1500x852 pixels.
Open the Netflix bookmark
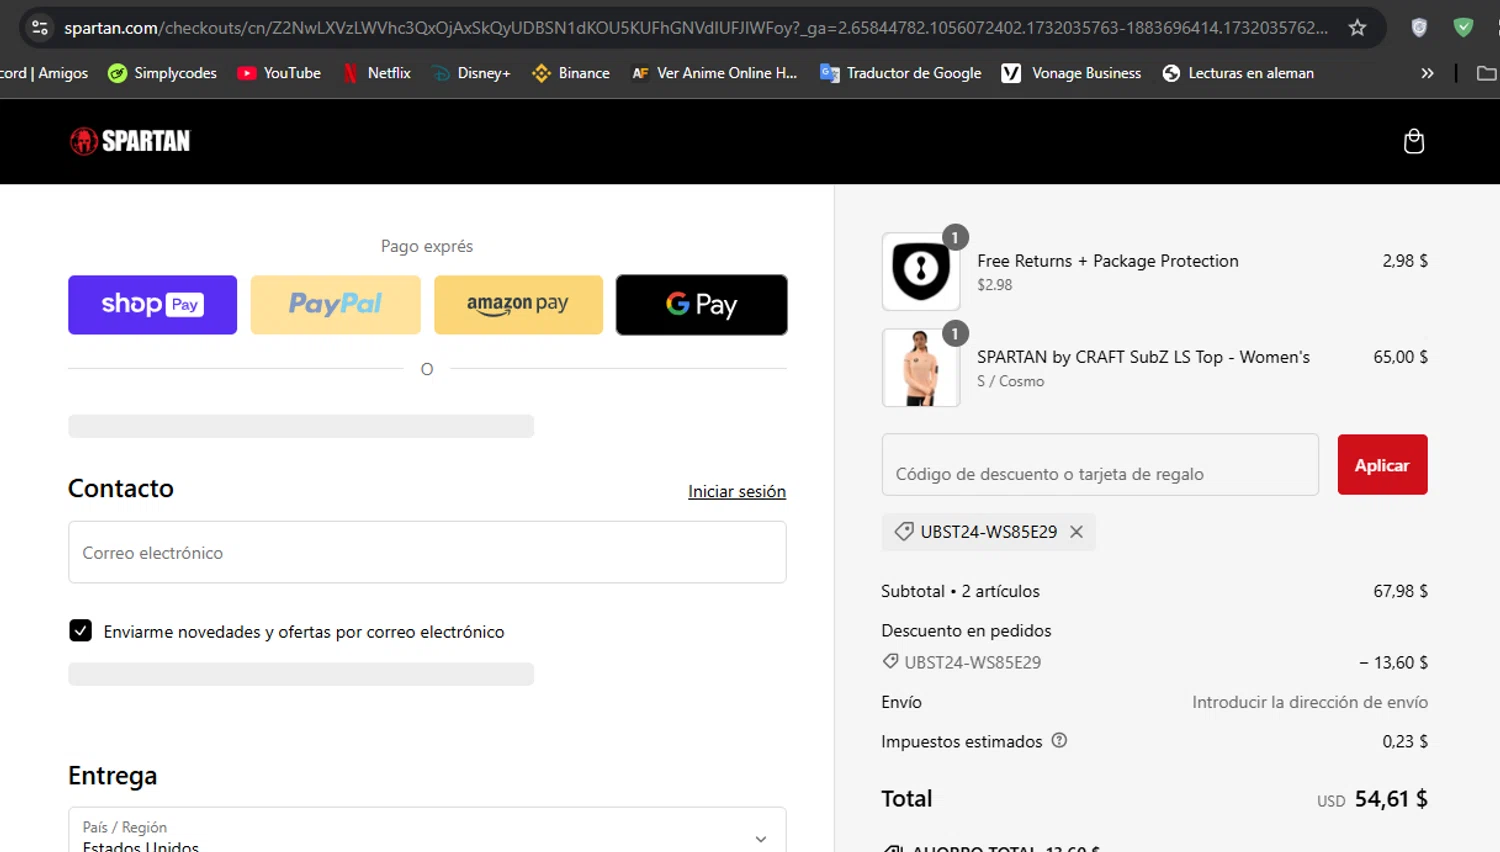377,73
